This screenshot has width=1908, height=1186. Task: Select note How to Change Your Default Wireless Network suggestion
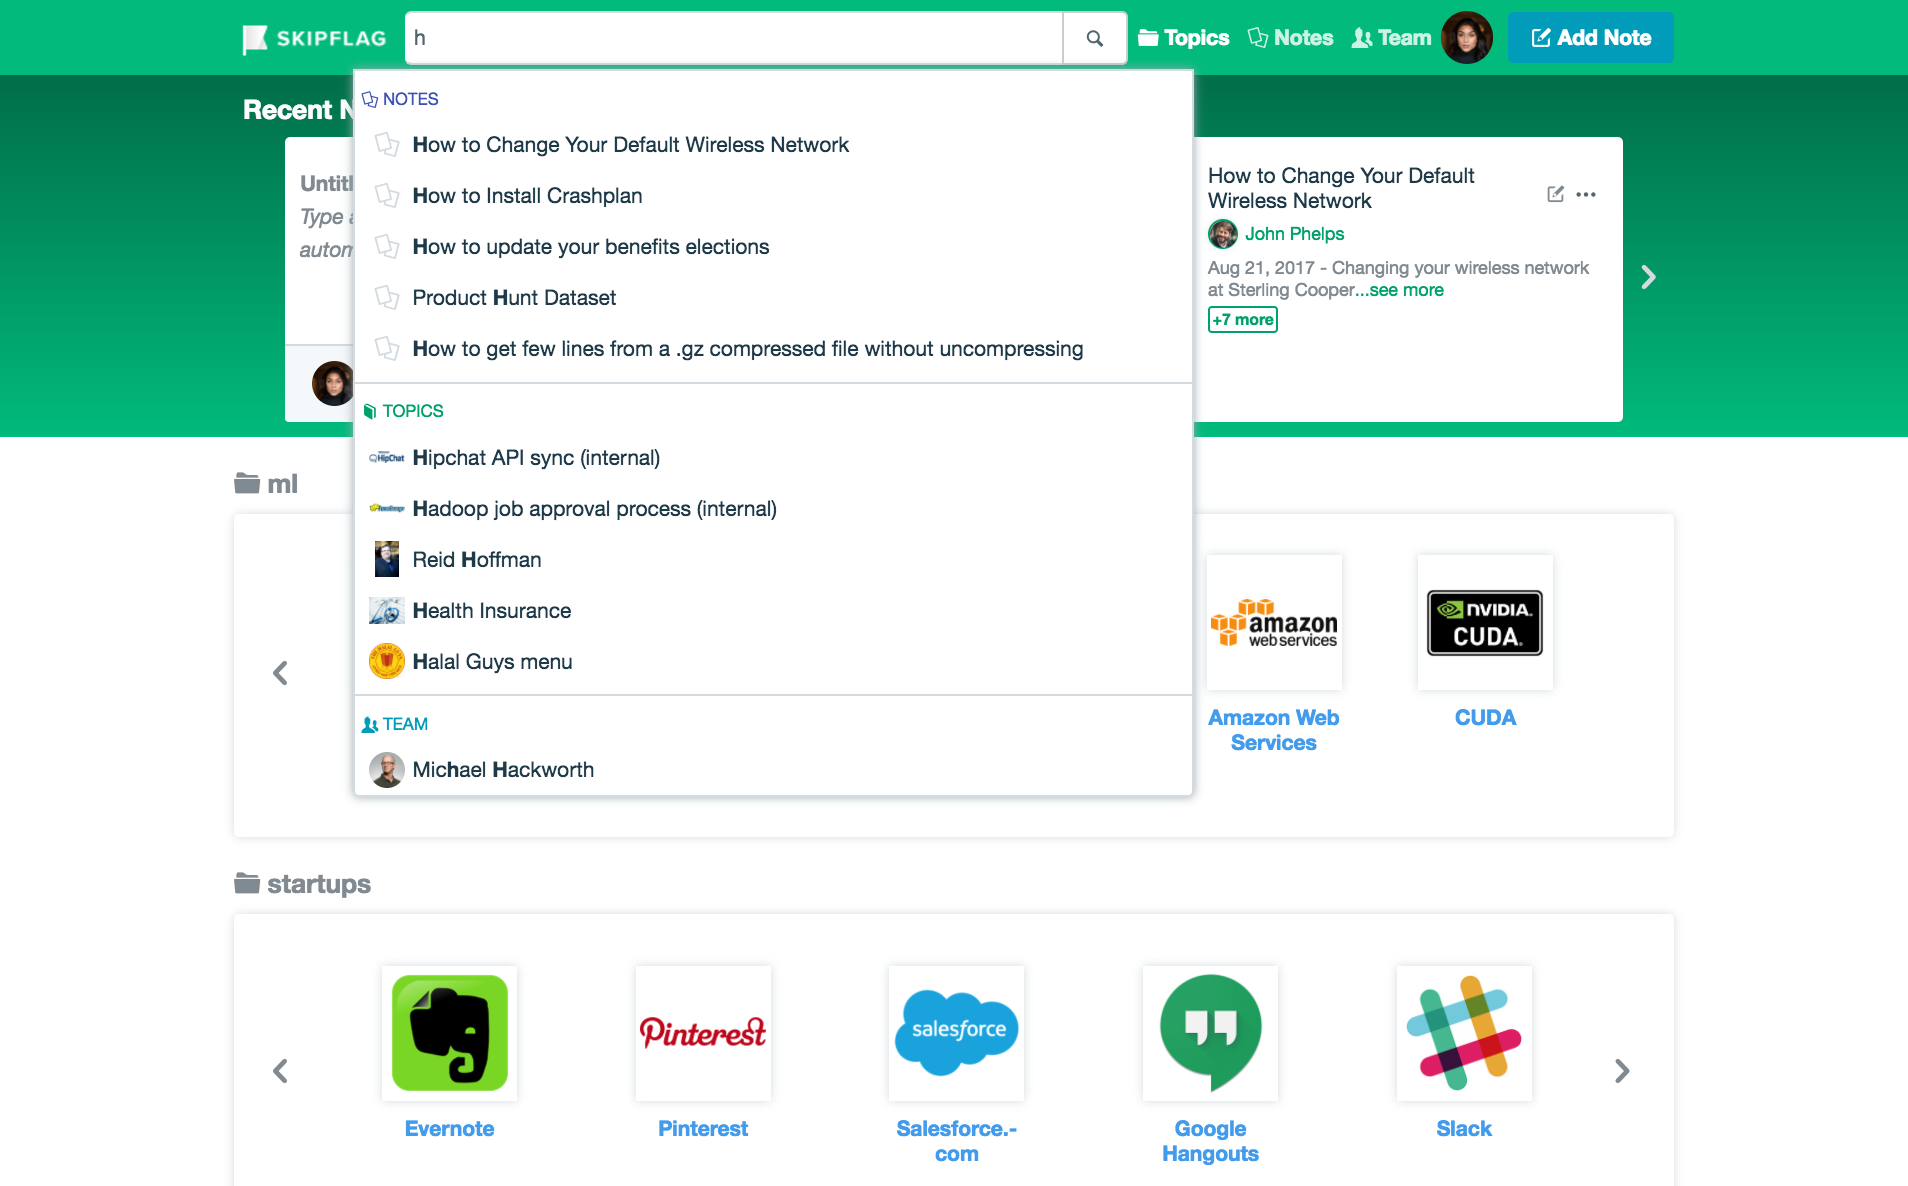(773, 145)
